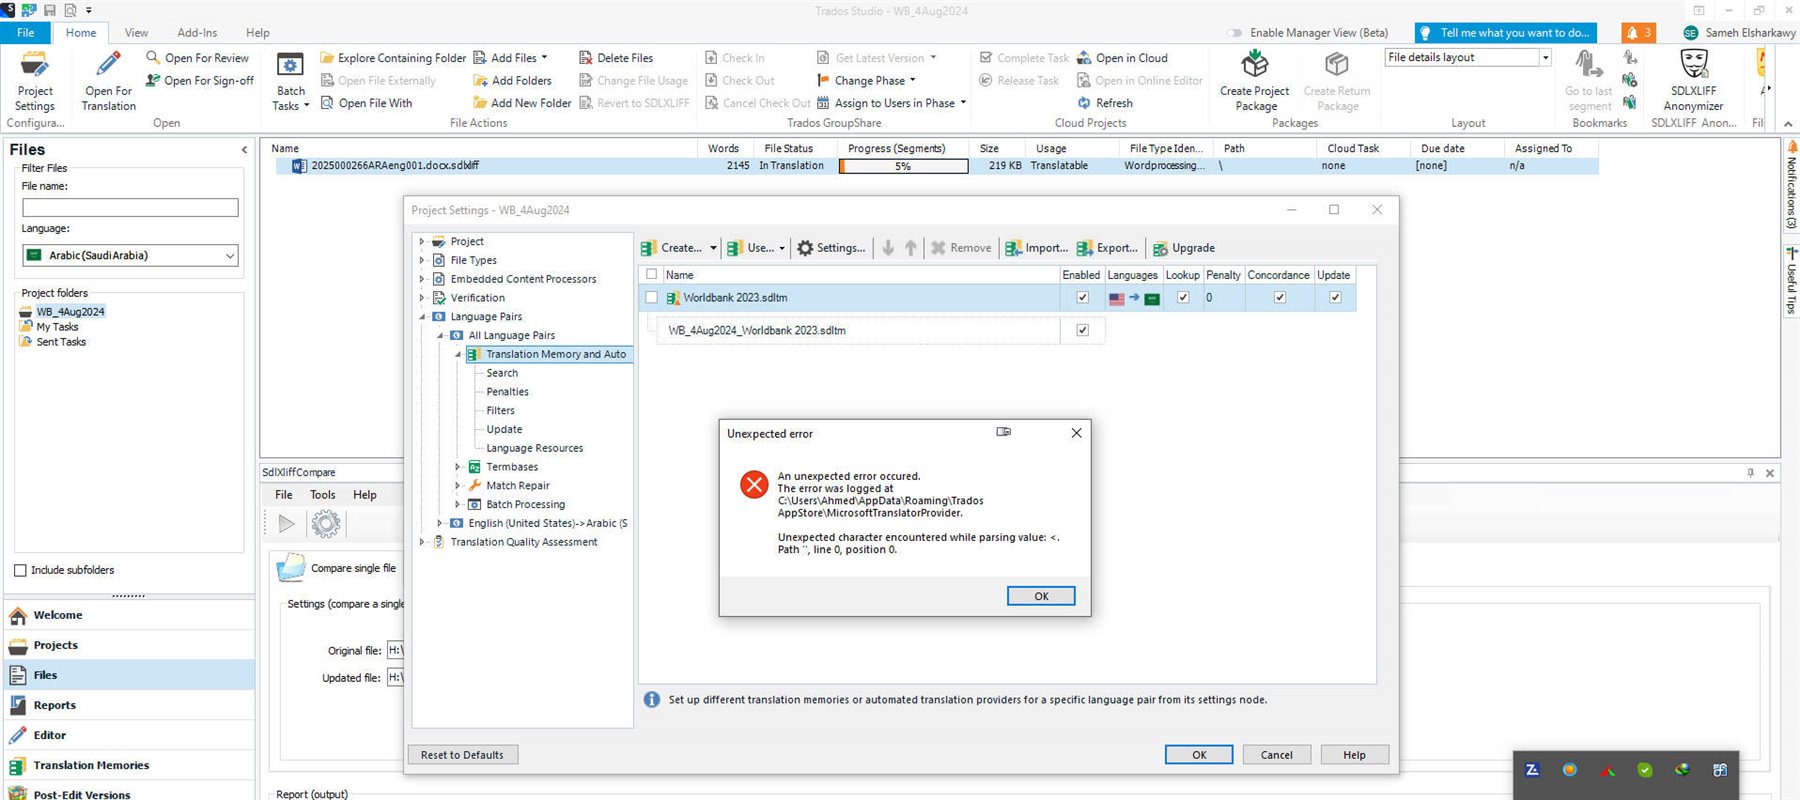
Task: Click the info icon below TM list
Action: coord(652,700)
